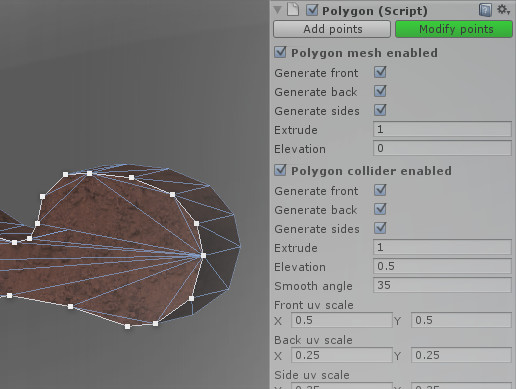Collapse the Polygon (Script) component foldout
516x389 pixels.
coord(277,10)
